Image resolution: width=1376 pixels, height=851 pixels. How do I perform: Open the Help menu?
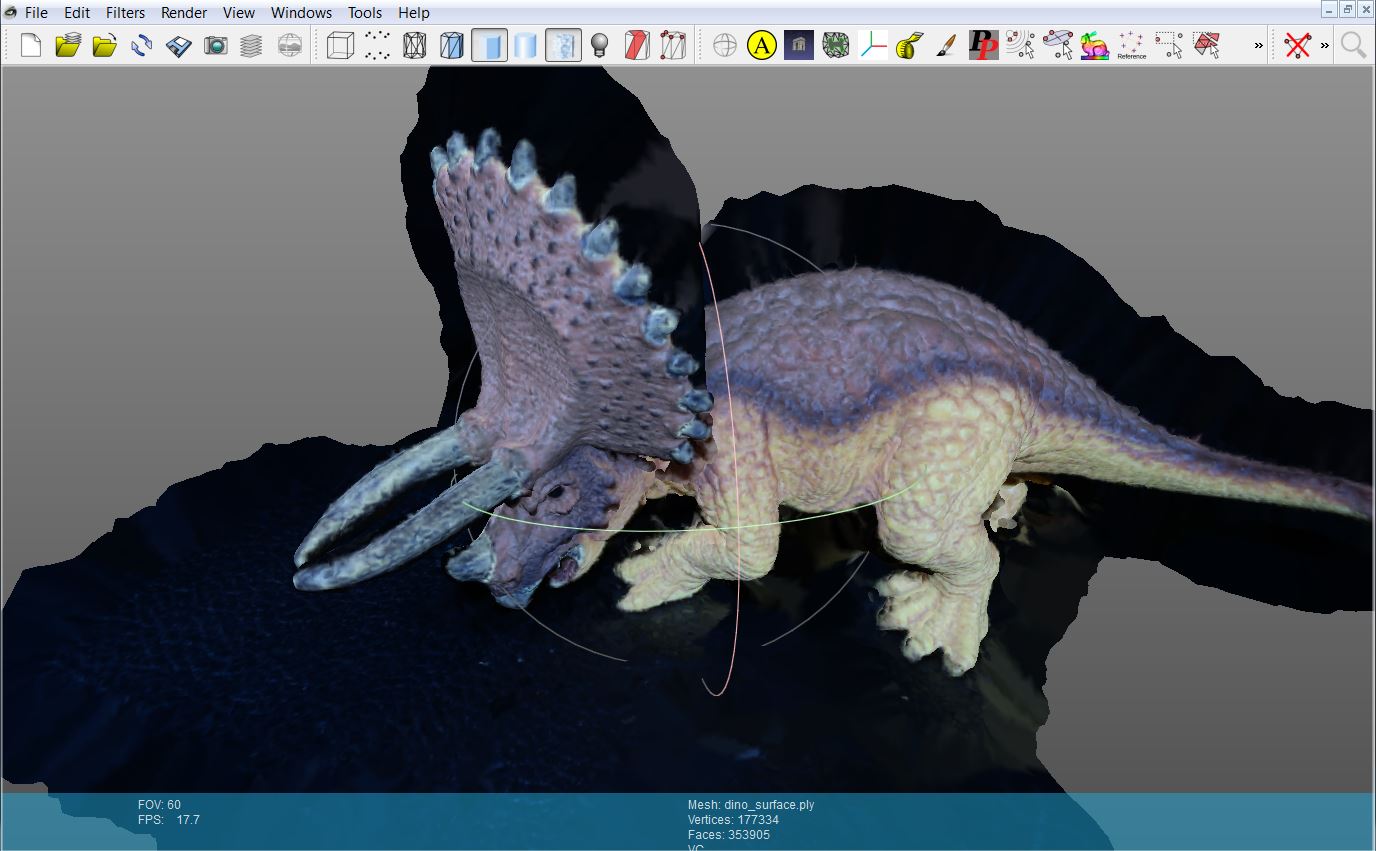click(x=413, y=13)
